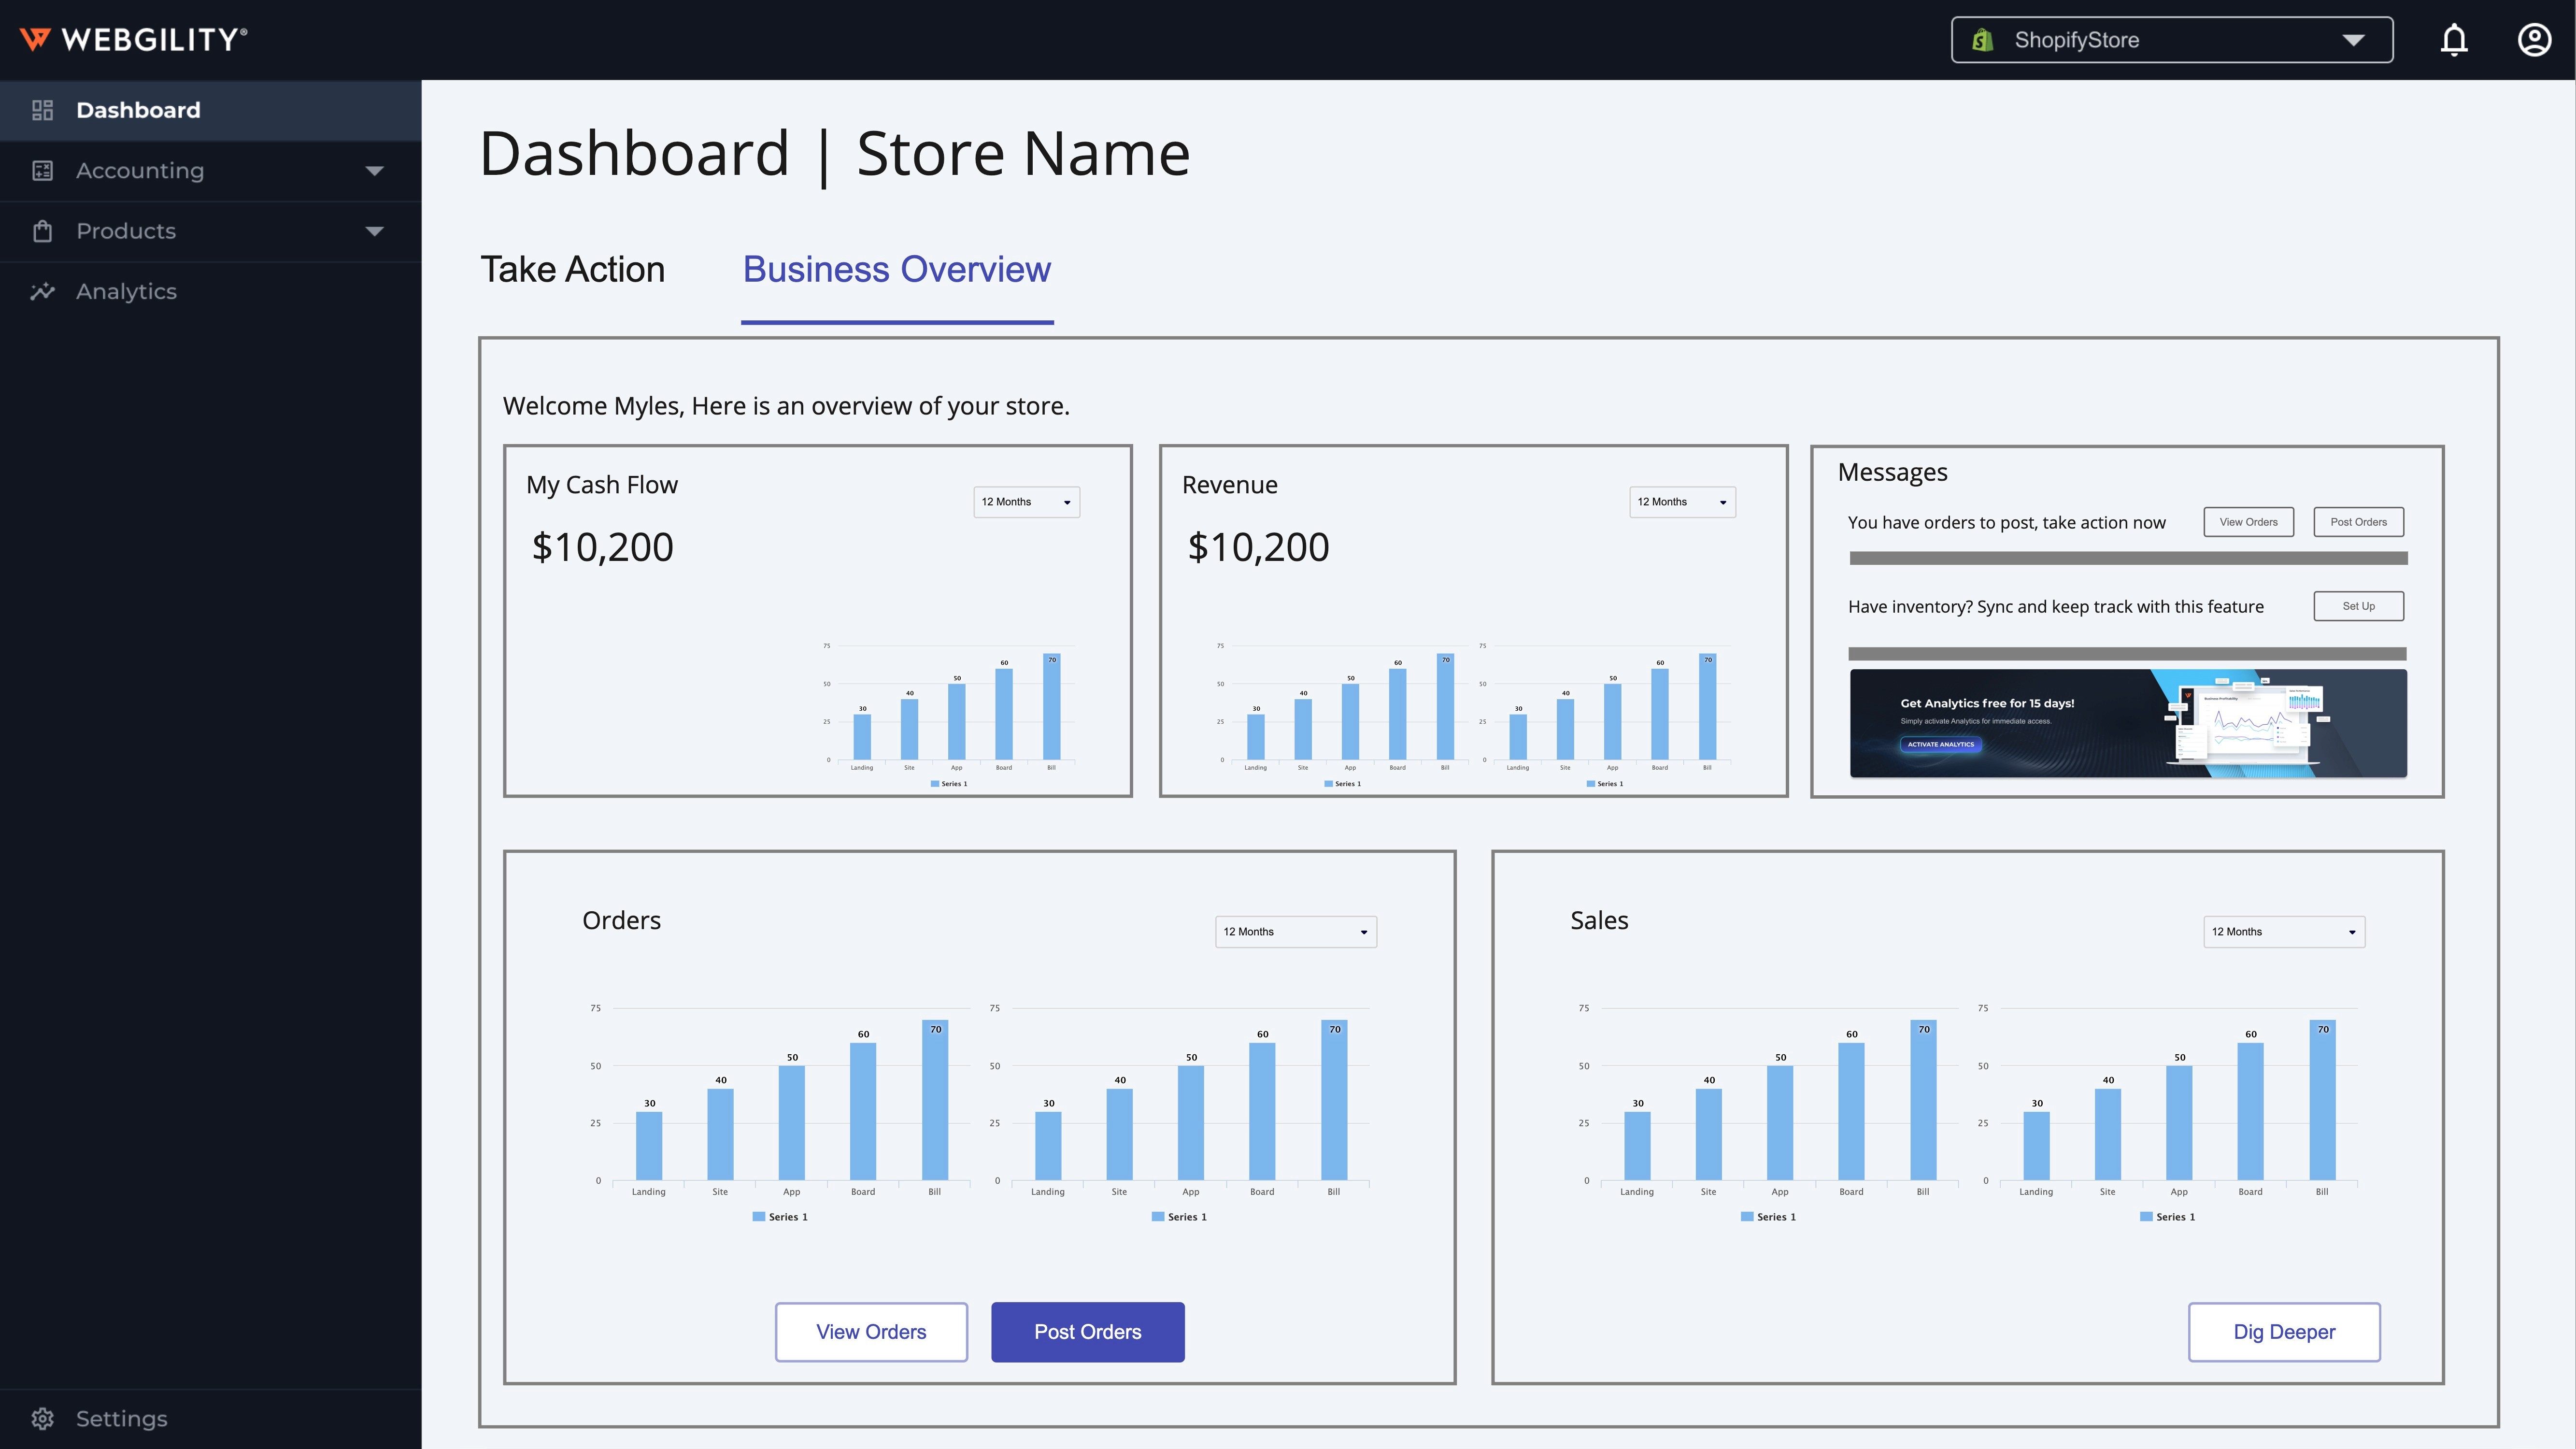2576x1449 pixels.
Task: Change the Sales 12 Months period dropdown
Action: (2283, 931)
